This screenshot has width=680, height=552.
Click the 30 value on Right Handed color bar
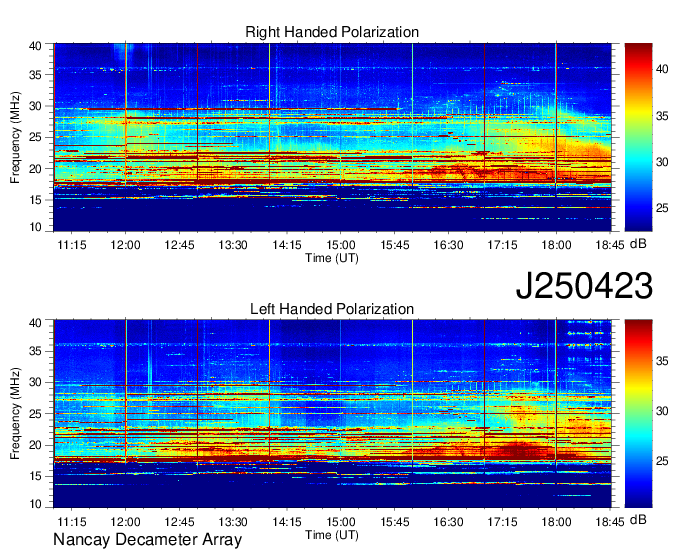click(662, 162)
